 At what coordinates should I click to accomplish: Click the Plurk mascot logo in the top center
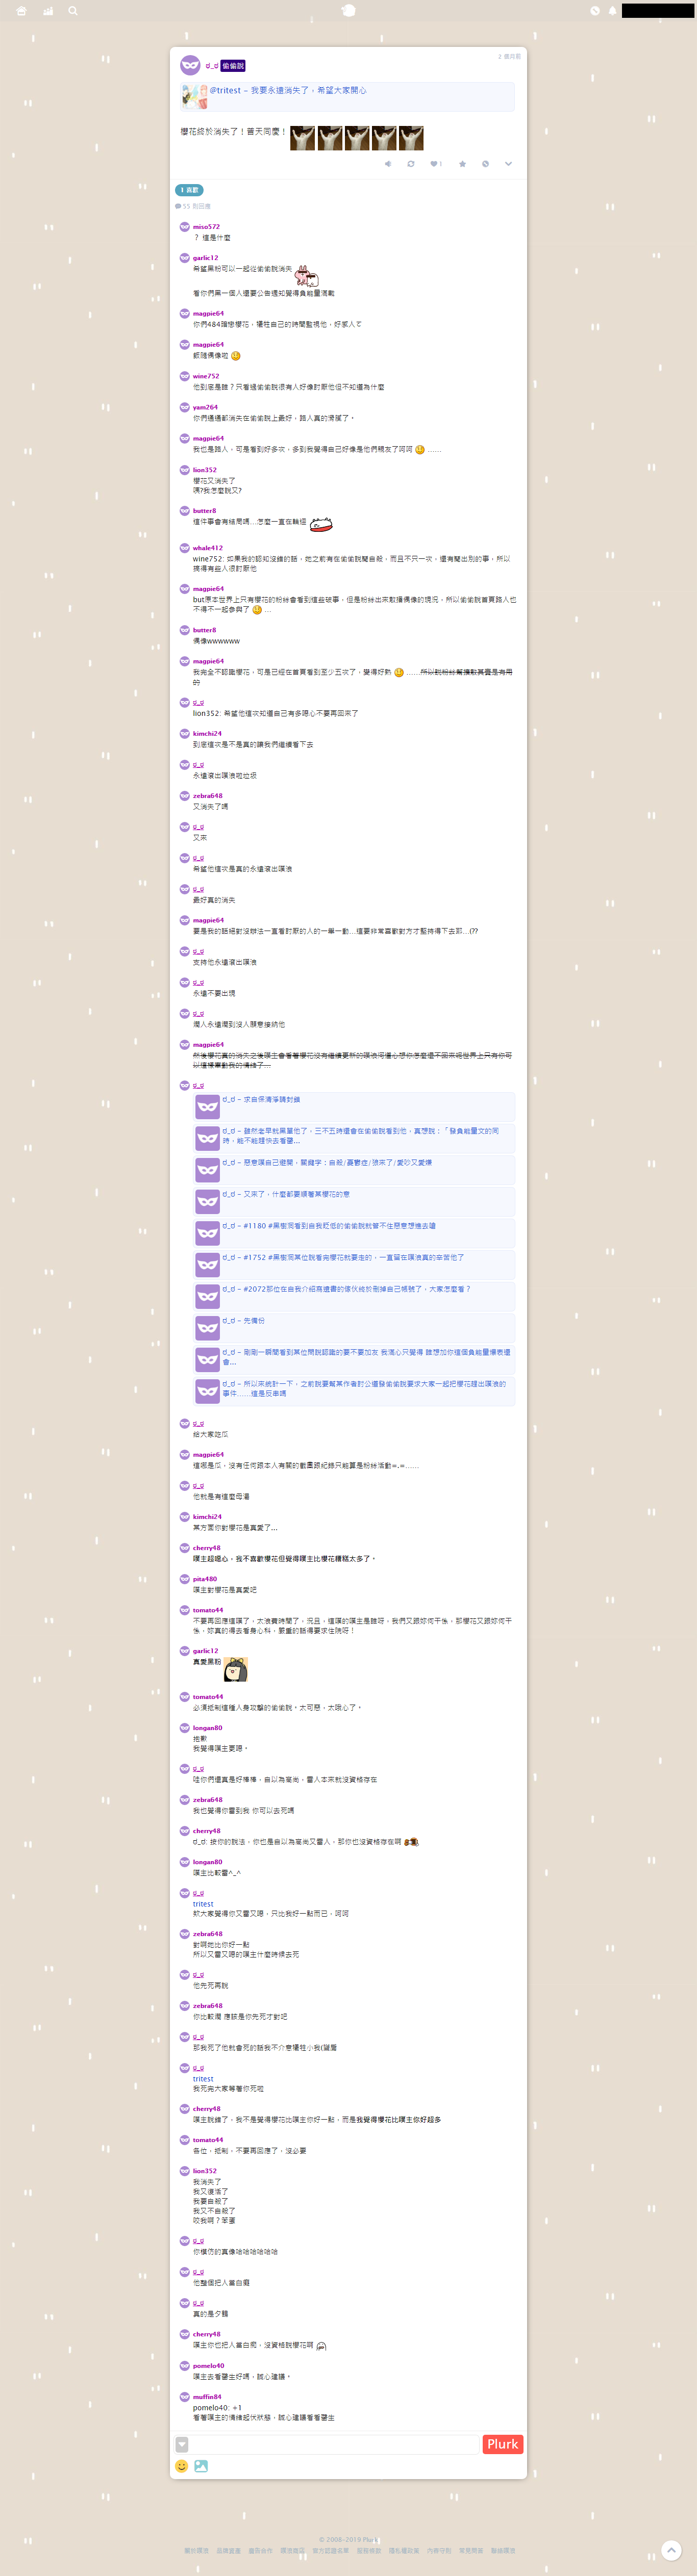coord(348,11)
